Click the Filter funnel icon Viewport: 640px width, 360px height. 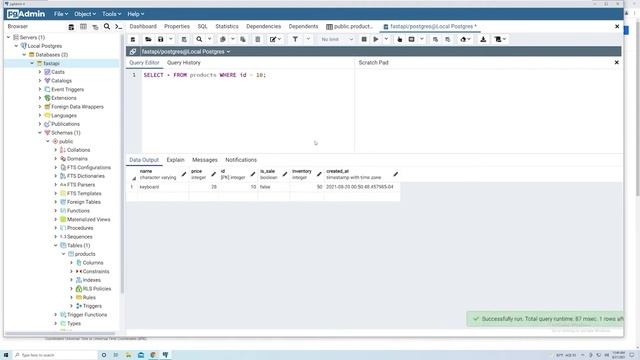(x=295, y=39)
